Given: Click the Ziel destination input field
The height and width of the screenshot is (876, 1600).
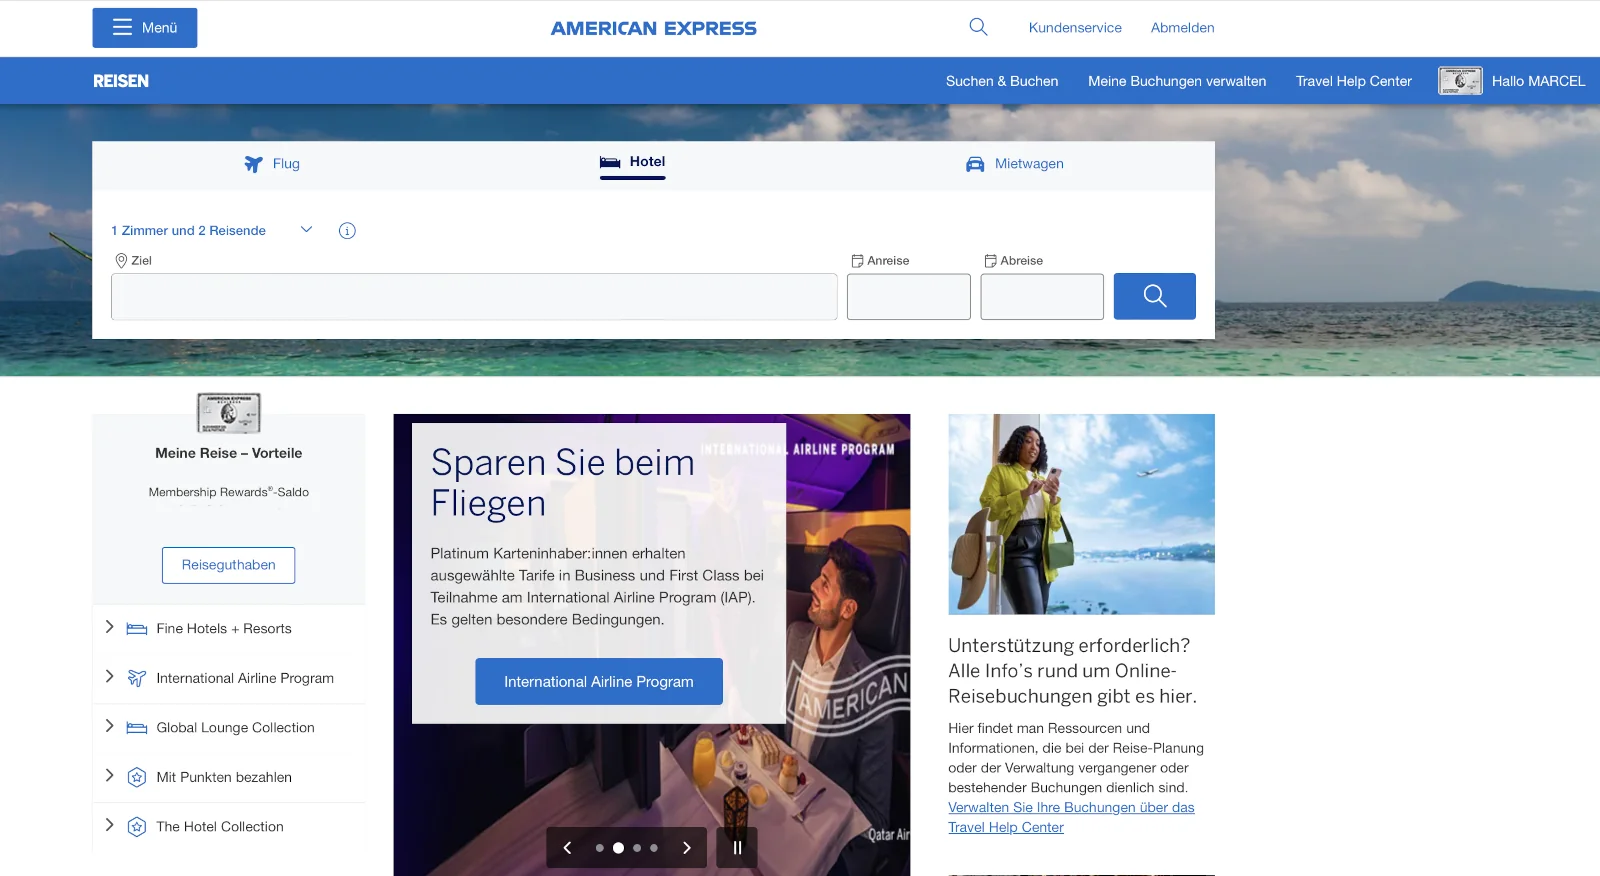Looking at the screenshot, I should [x=474, y=297].
